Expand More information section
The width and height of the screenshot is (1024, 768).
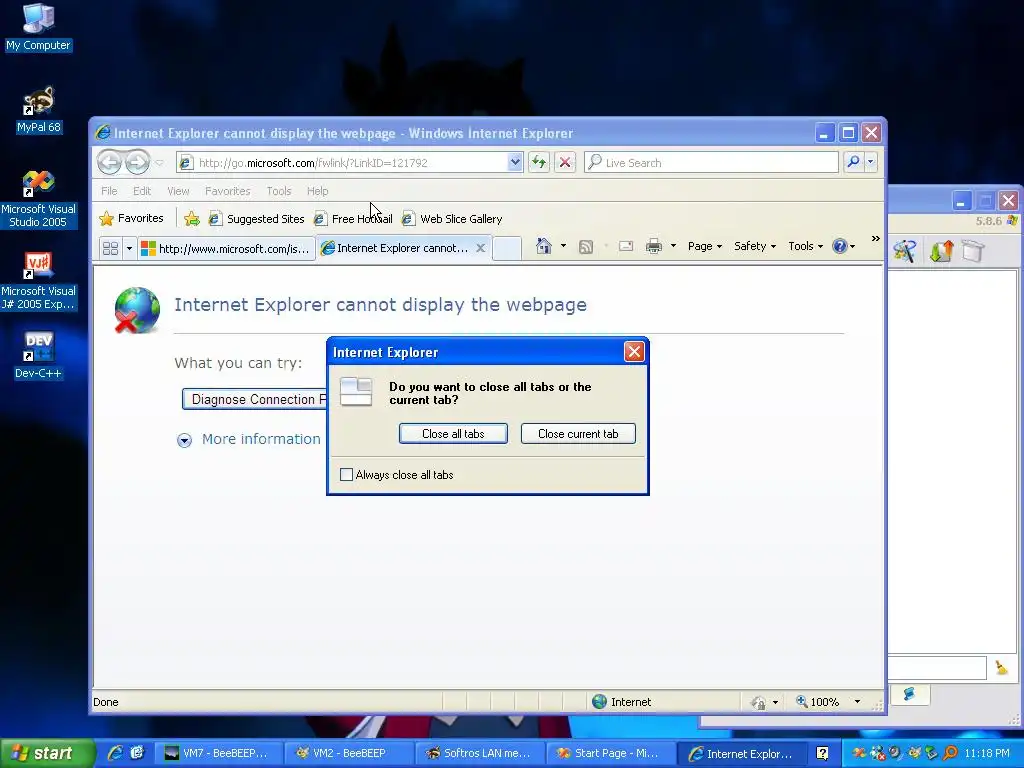click(x=248, y=440)
